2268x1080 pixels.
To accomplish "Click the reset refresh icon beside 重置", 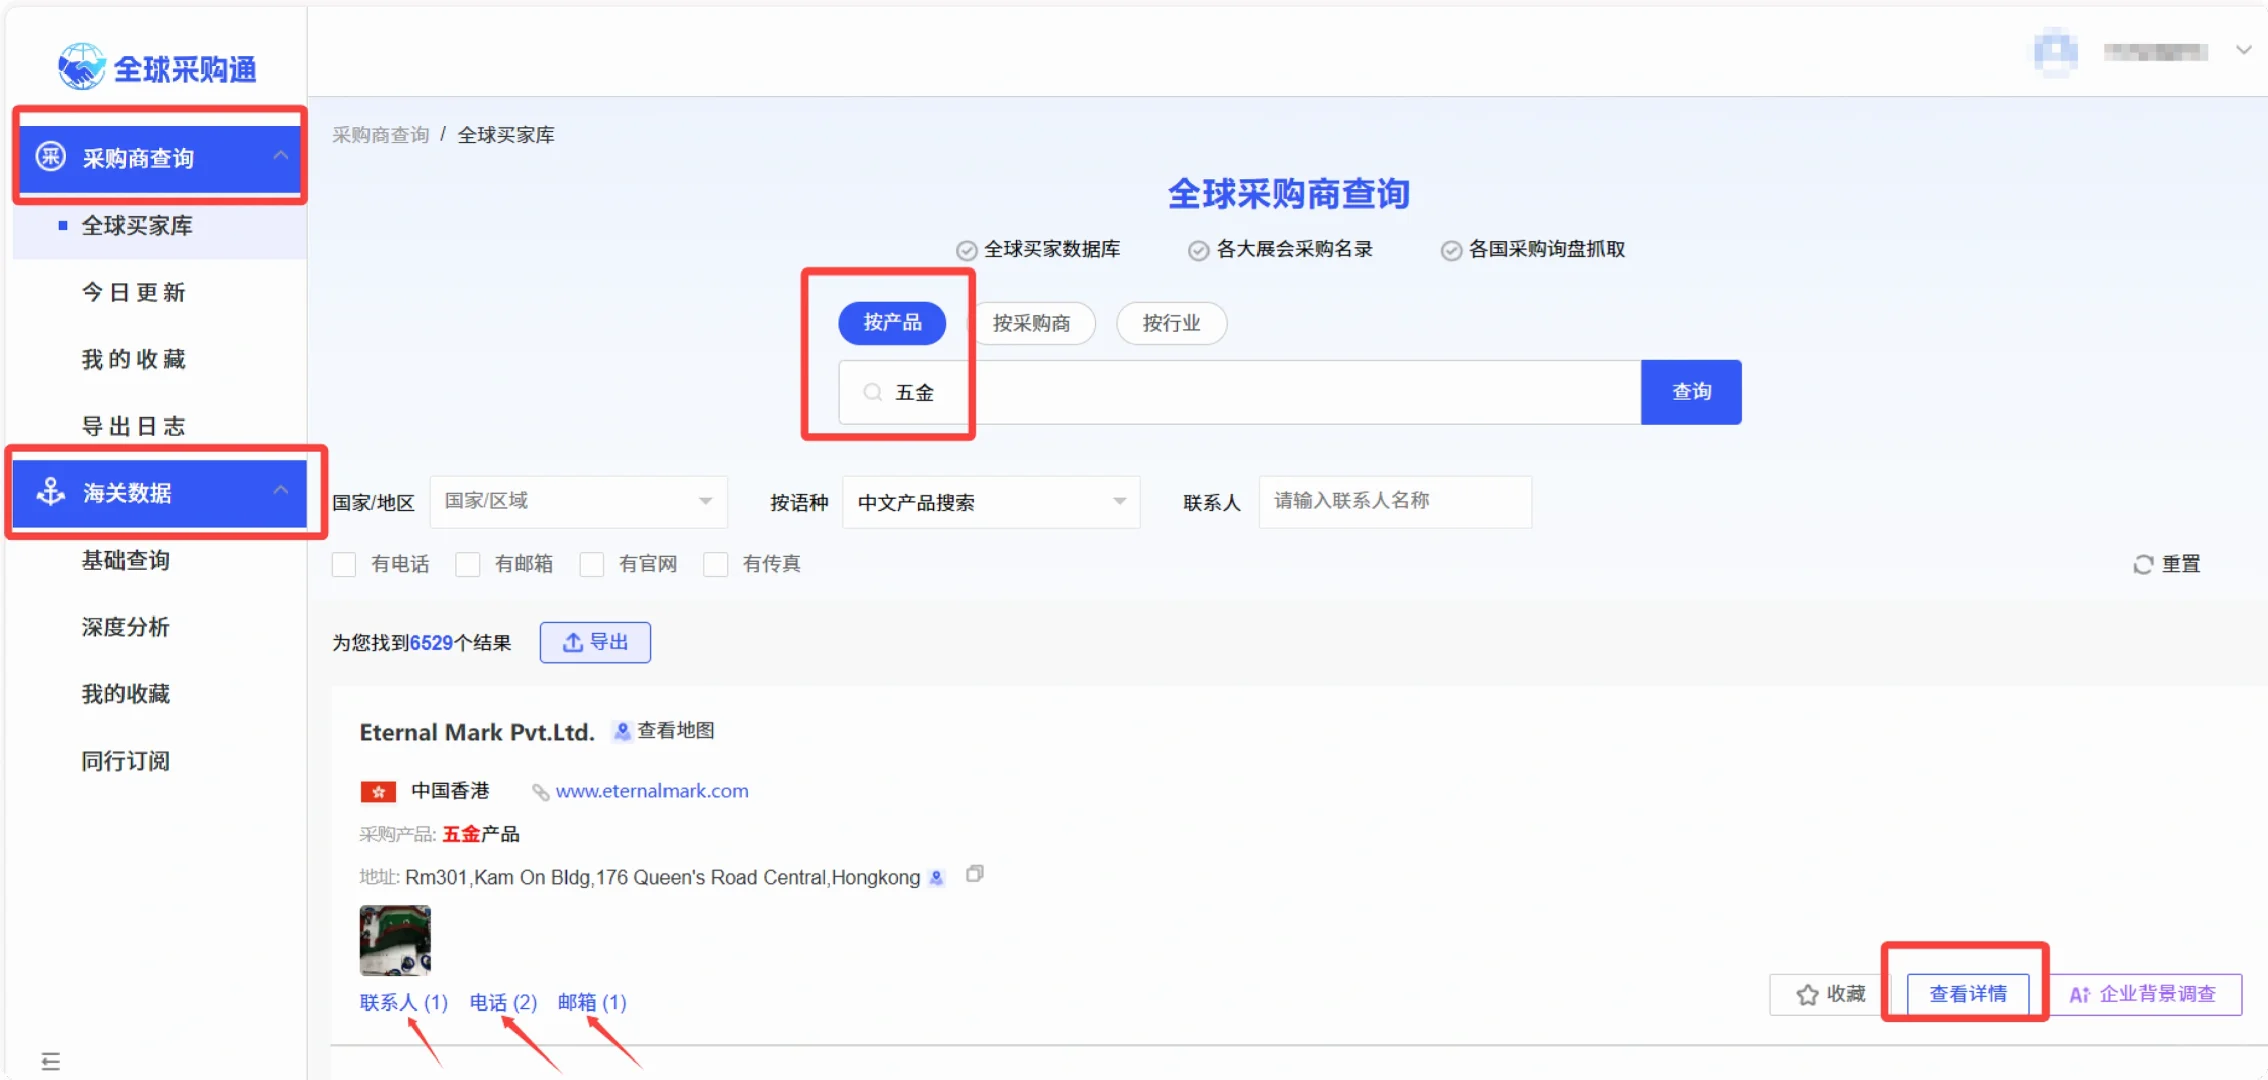I will 2143,565.
